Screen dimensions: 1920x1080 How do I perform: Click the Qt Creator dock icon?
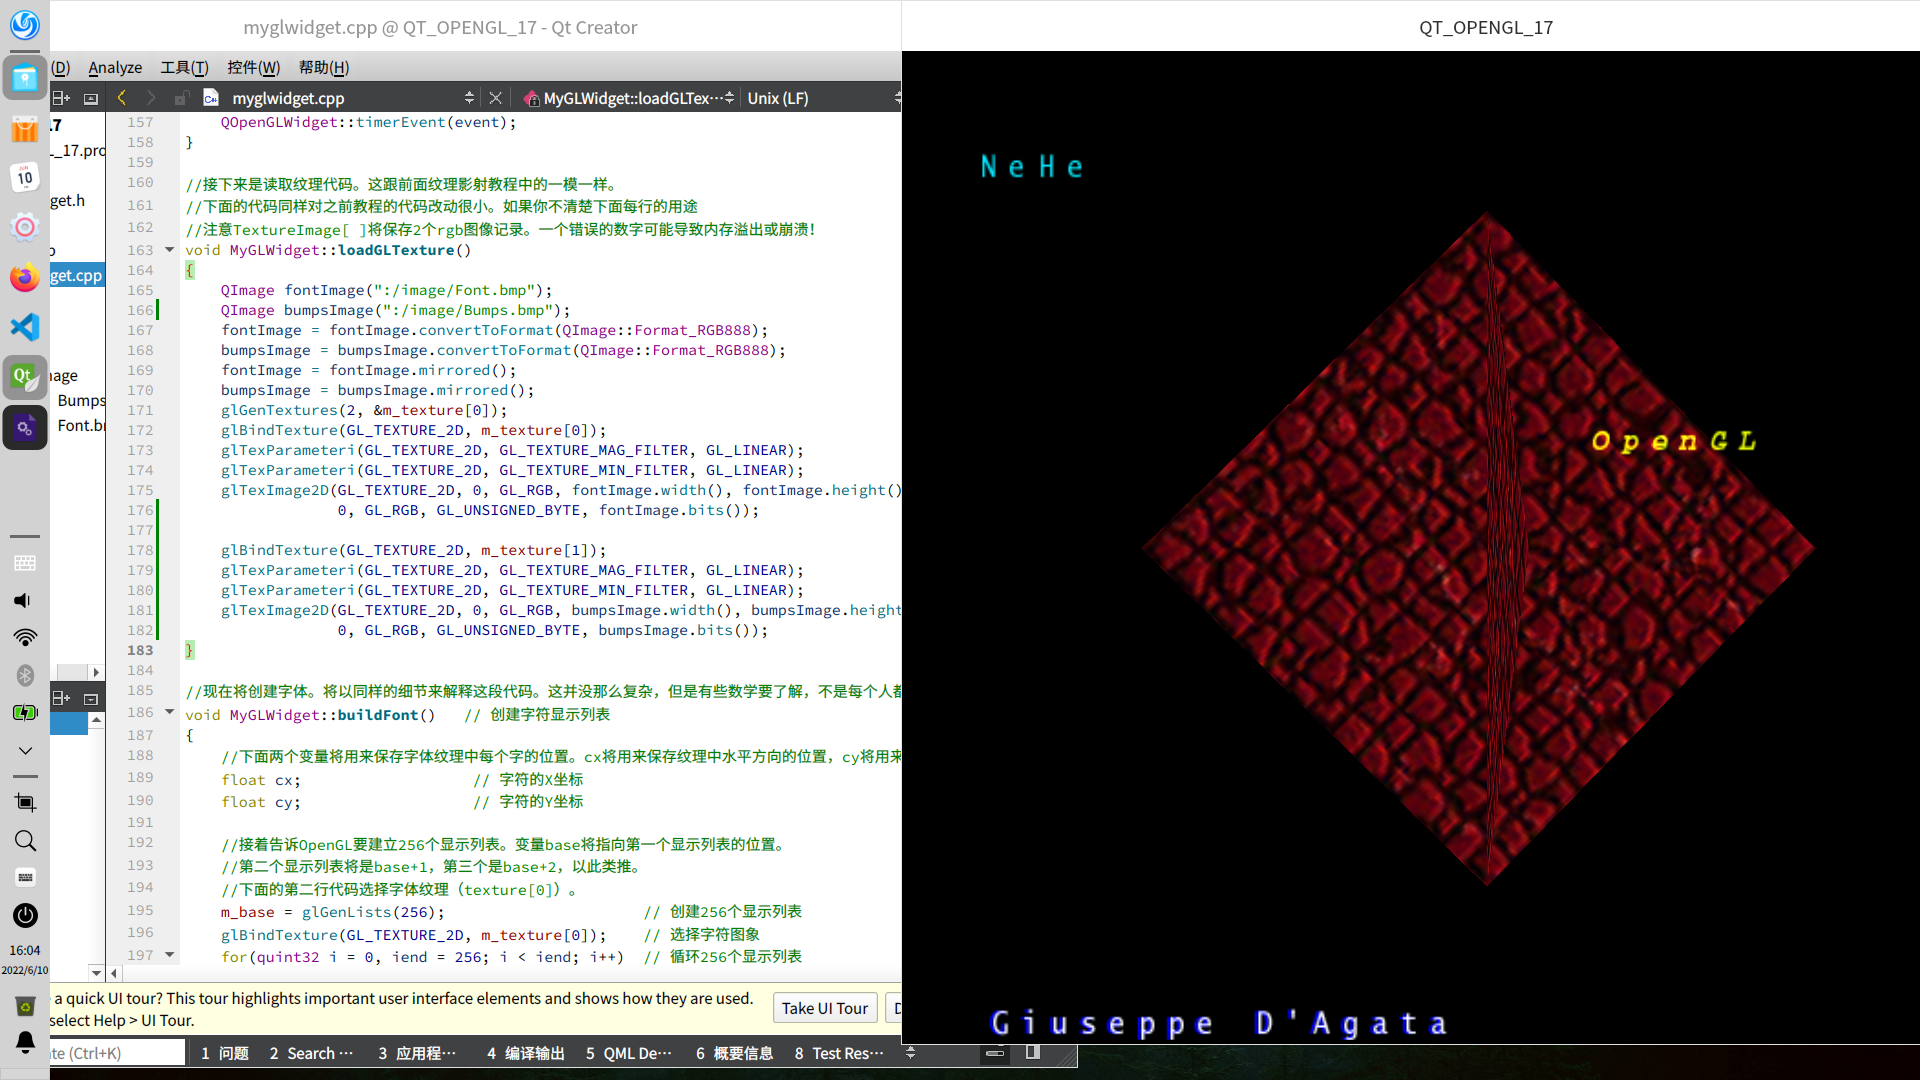click(25, 377)
